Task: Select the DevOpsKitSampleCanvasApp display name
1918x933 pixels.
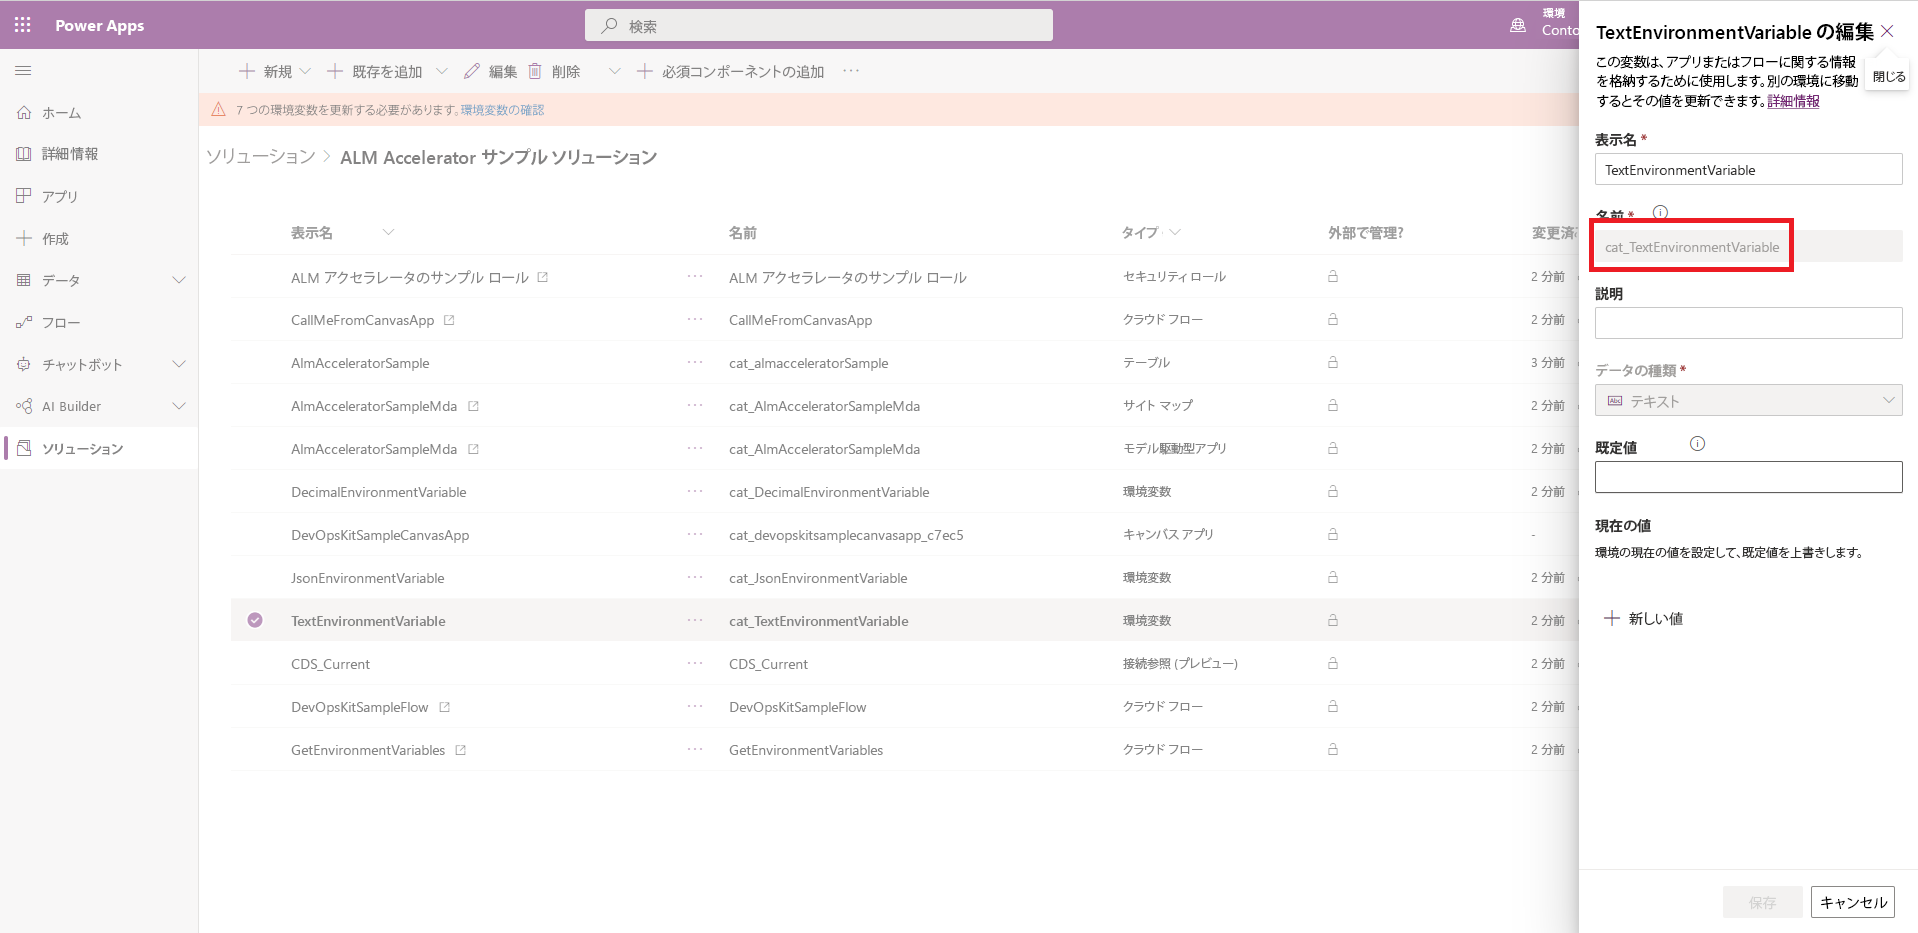Action: pyautogui.click(x=380, y=535)
